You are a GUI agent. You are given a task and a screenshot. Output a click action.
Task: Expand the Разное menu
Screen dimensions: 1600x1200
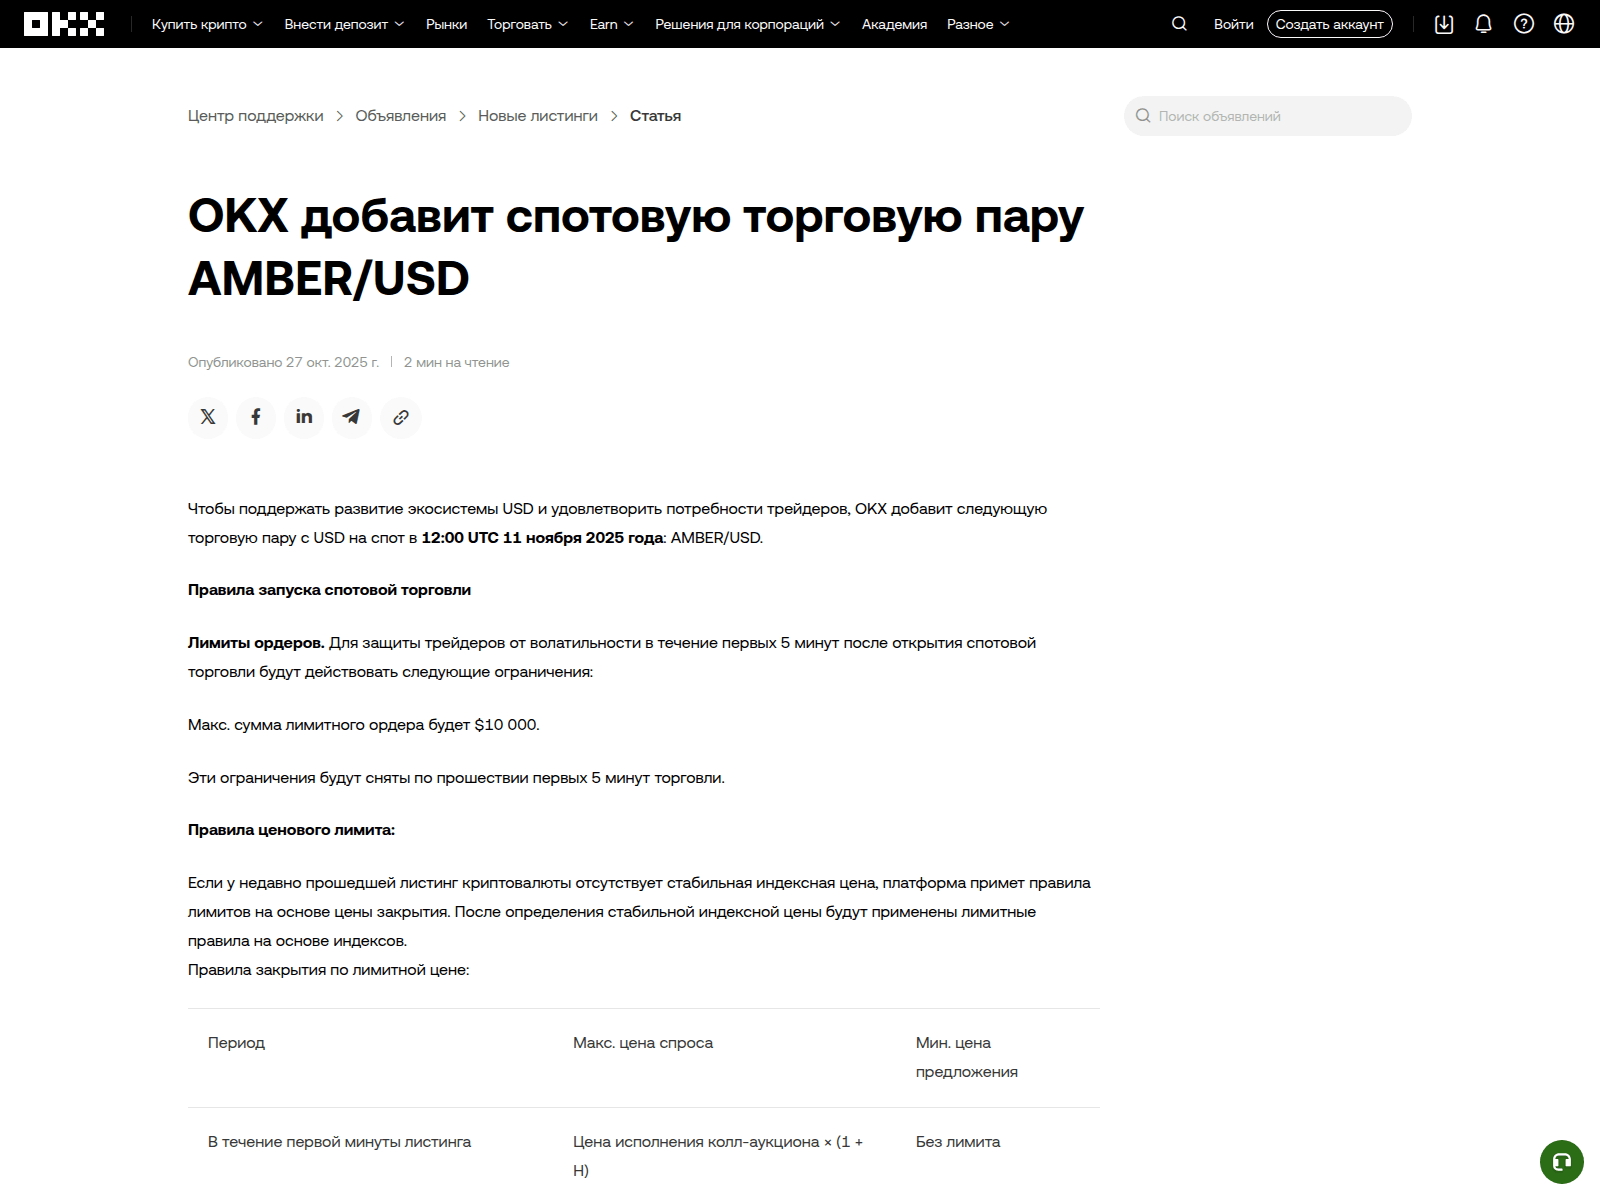tap(978, 24)
